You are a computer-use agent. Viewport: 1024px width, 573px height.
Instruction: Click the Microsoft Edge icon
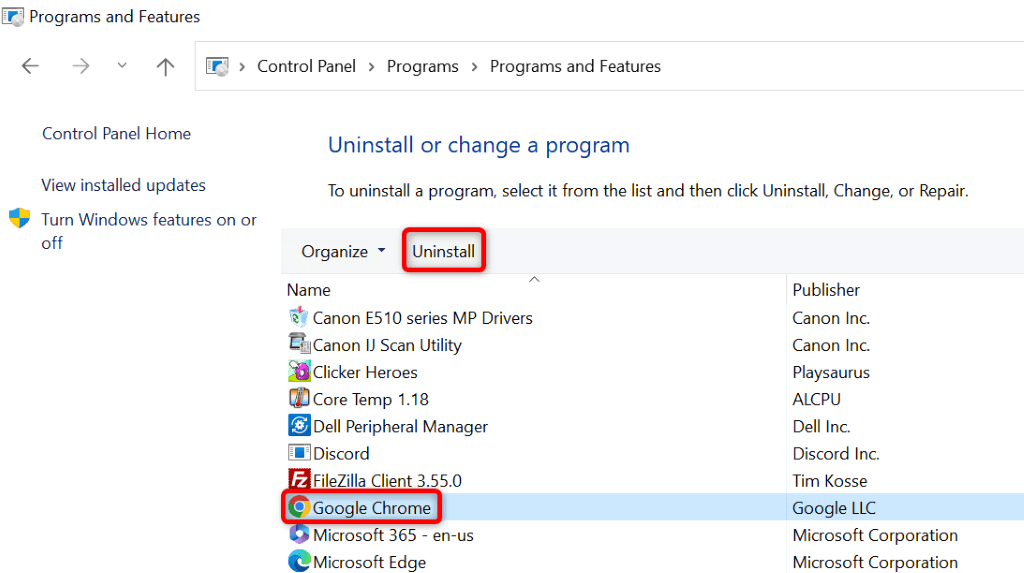(x=298, y=562)
